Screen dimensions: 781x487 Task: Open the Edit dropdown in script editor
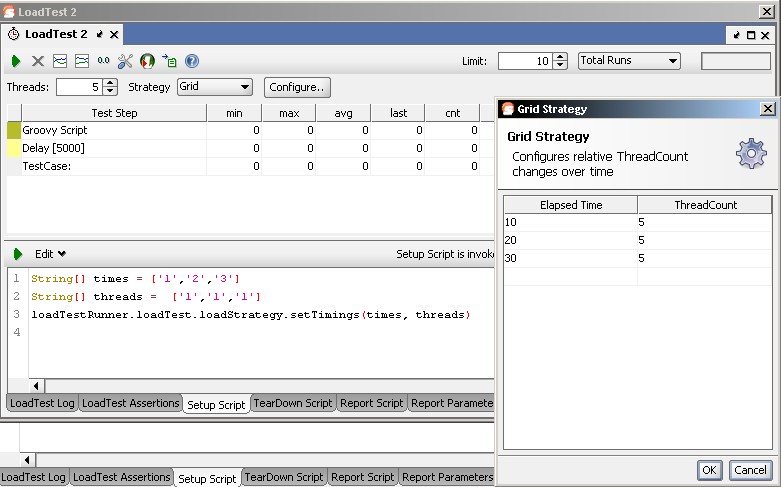50,254
